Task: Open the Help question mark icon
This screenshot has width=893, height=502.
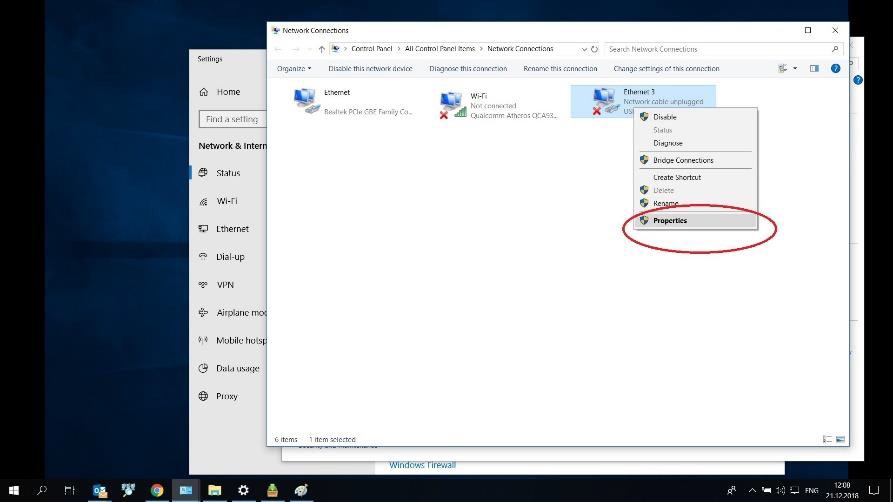Action: [835, 68]
